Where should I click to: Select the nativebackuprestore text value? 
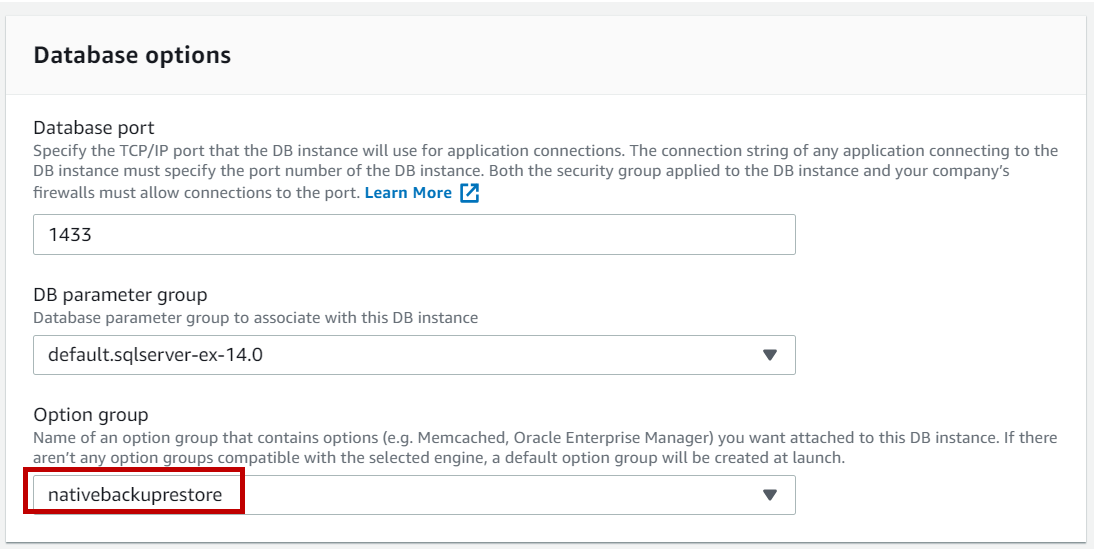[135, 495]
